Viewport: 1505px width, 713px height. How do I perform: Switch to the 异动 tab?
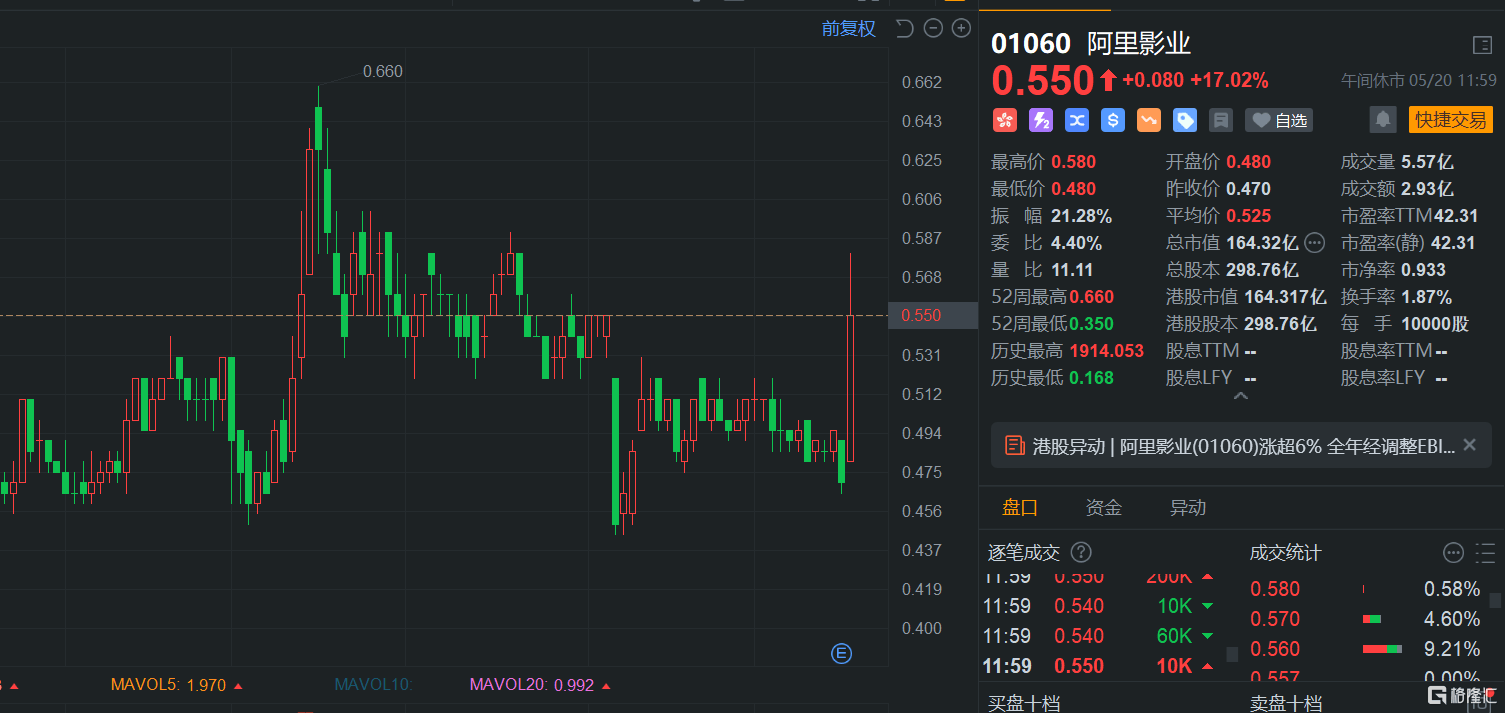[1188, 508]
